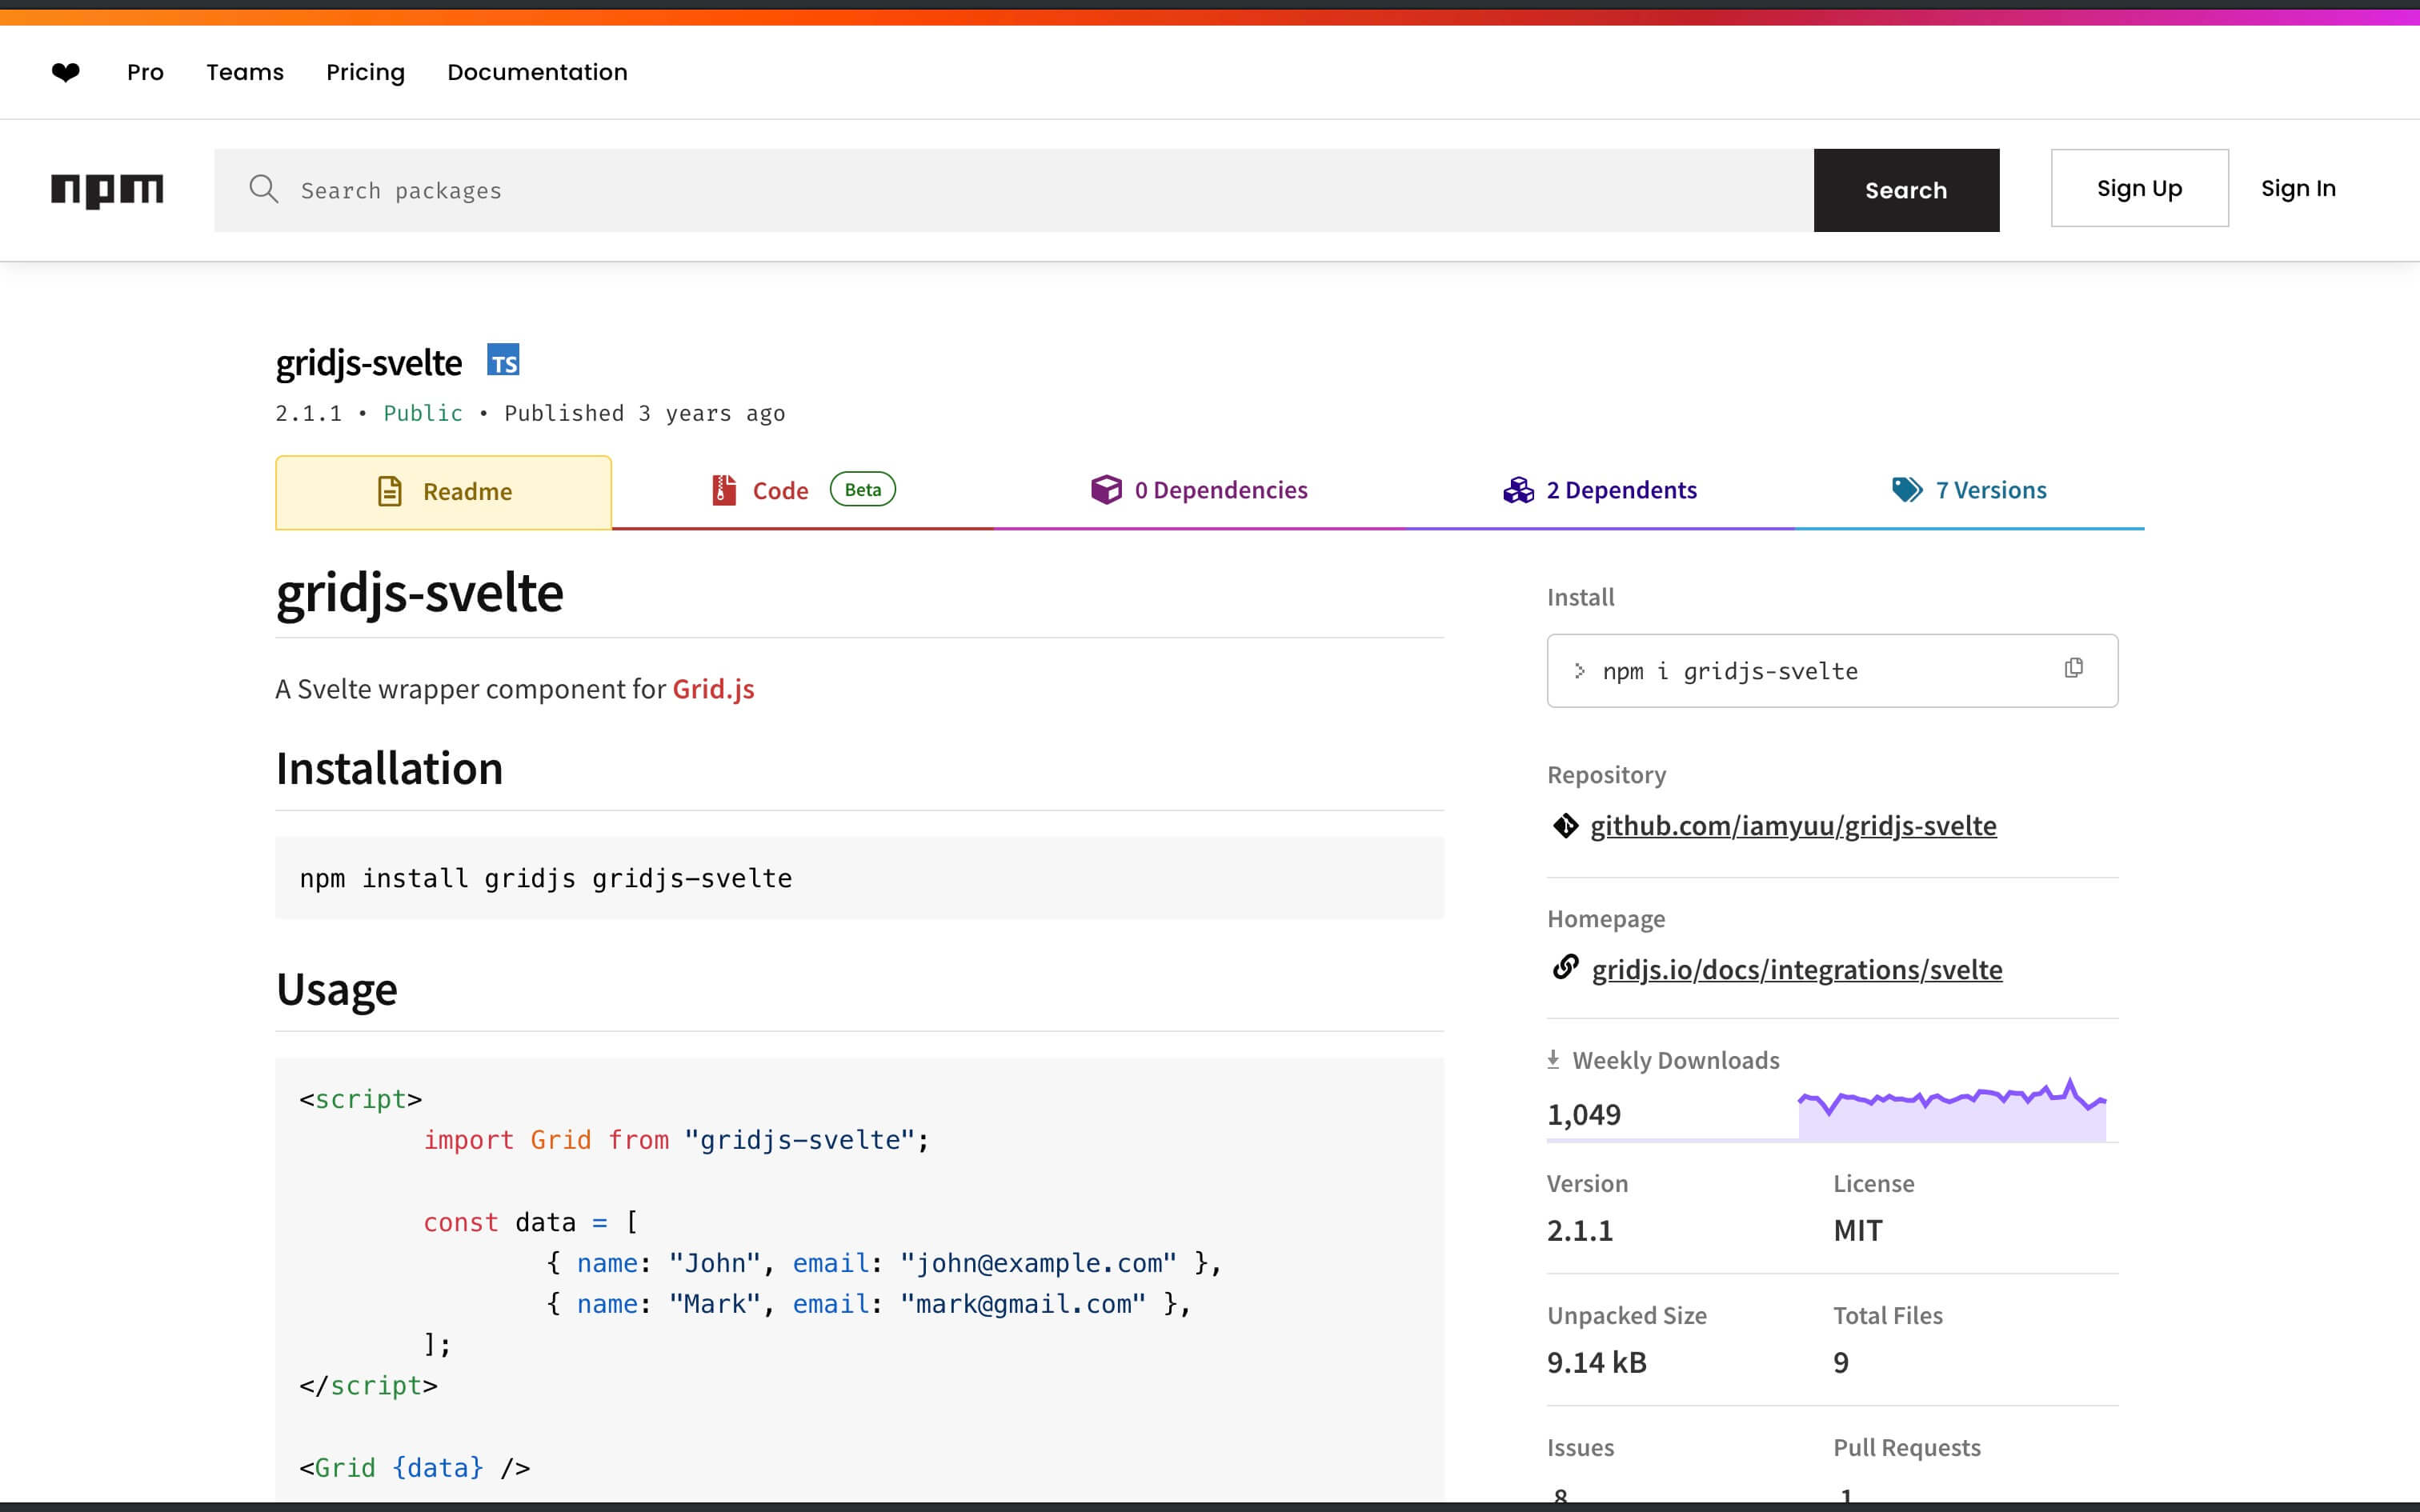Click the npm logo
Image resolution: width=2420 pixels, height=1512 pixels.
tap(107, 190)
